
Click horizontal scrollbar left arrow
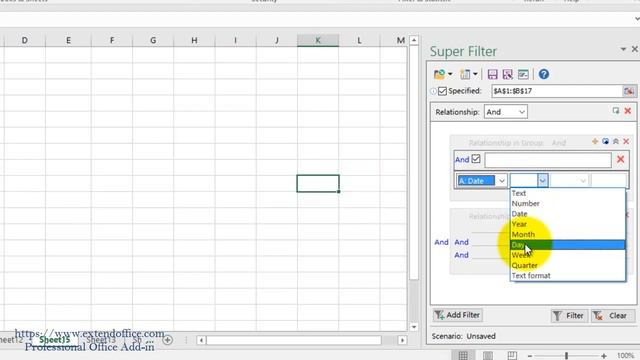point(201,340)
